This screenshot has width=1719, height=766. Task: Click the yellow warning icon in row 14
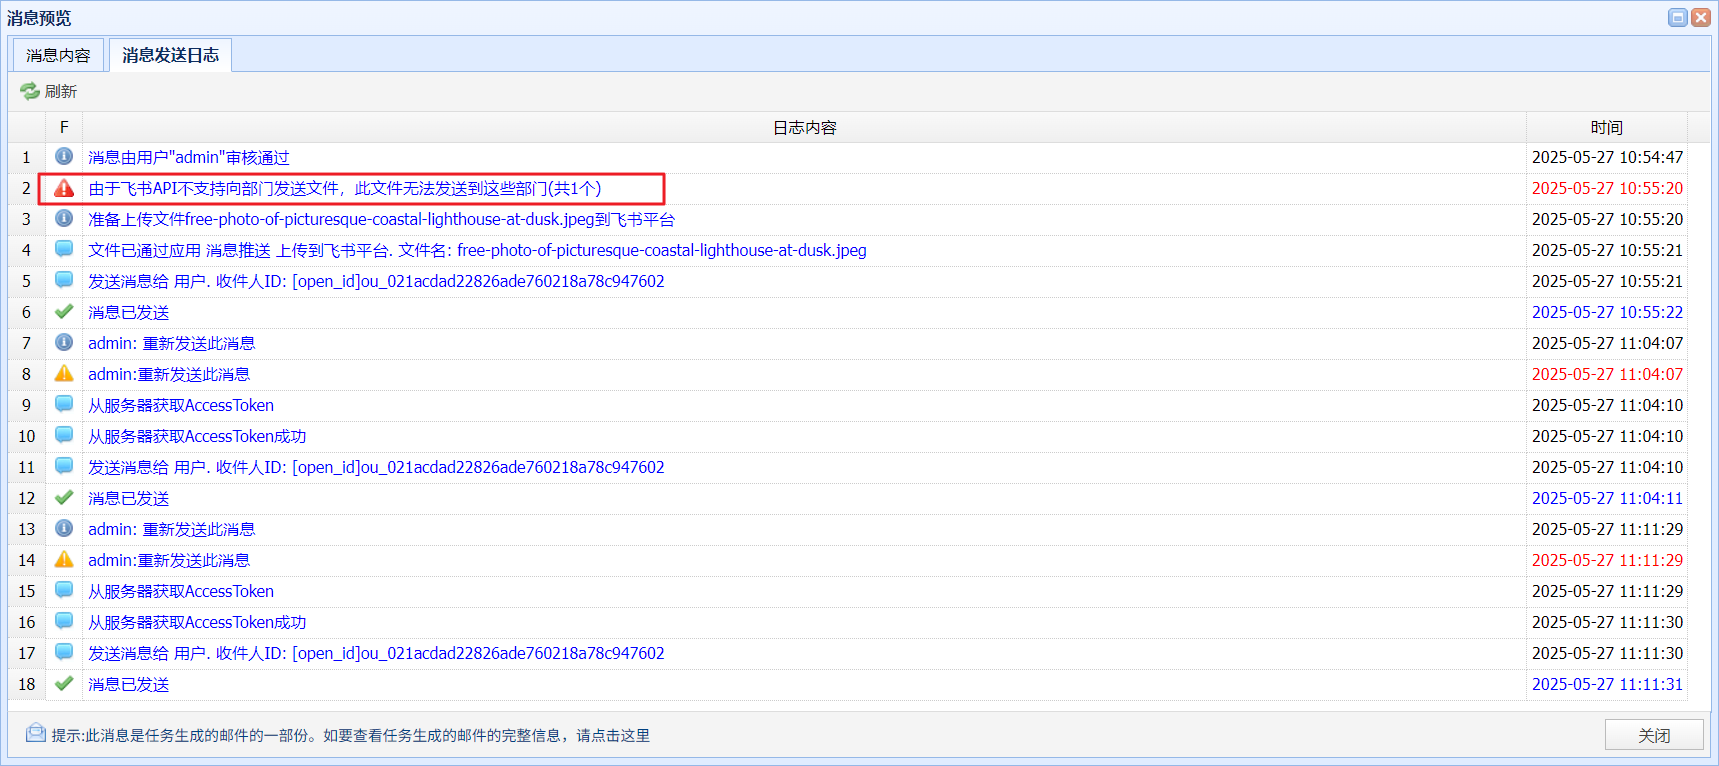pos(64,559)
